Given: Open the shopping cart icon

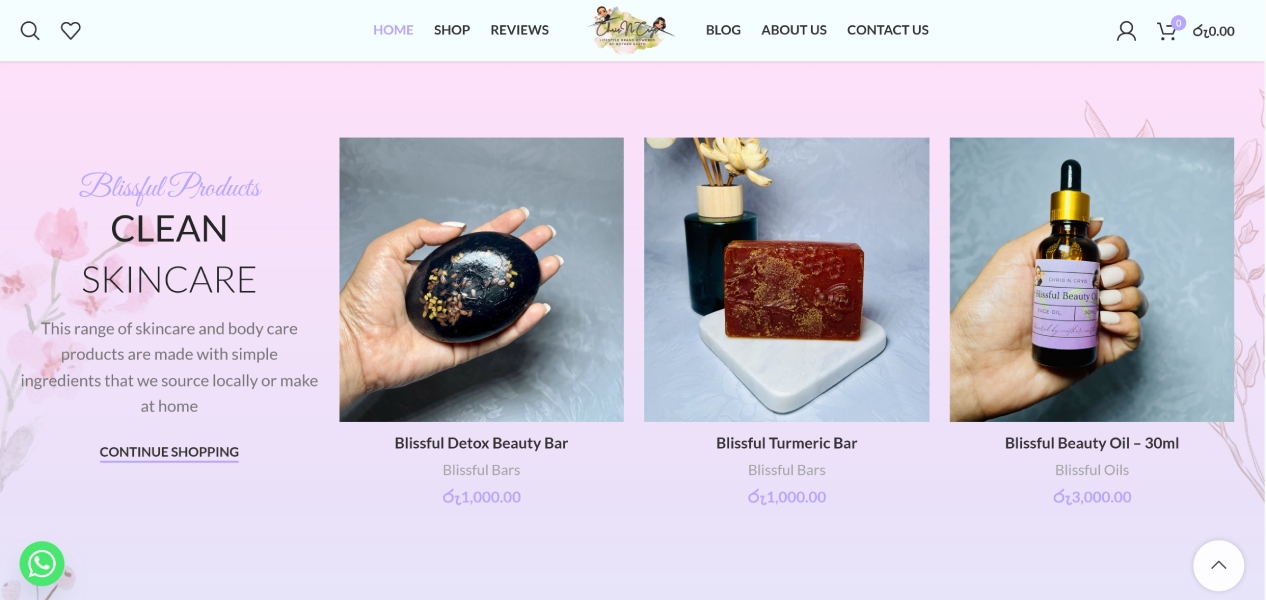Looking at the screenshot, I should 1167,31.
